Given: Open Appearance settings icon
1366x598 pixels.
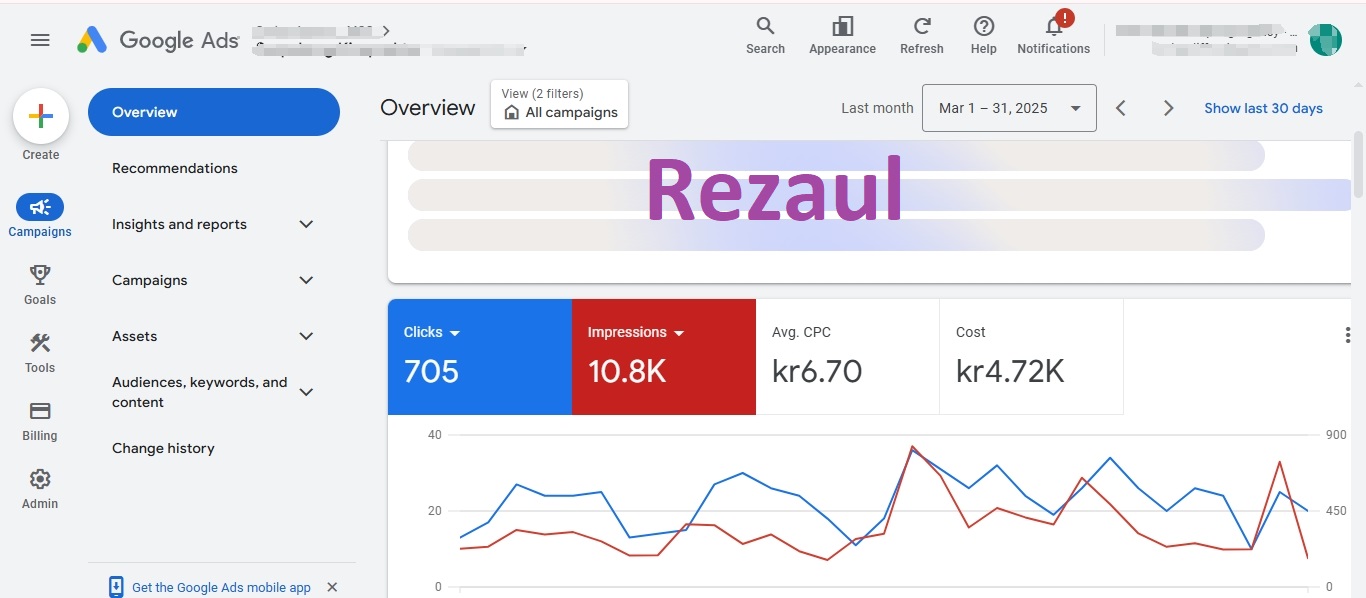Looking at the screenshot, I should (842, 27).
